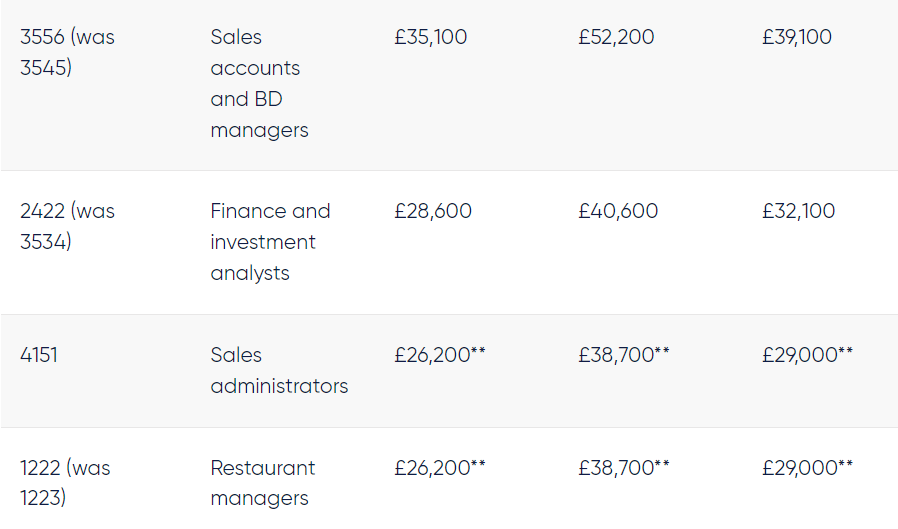The width and height of the screenshot is (898, 529).
Task: Click the £35,100 salary value
Action: coord(431,38)
